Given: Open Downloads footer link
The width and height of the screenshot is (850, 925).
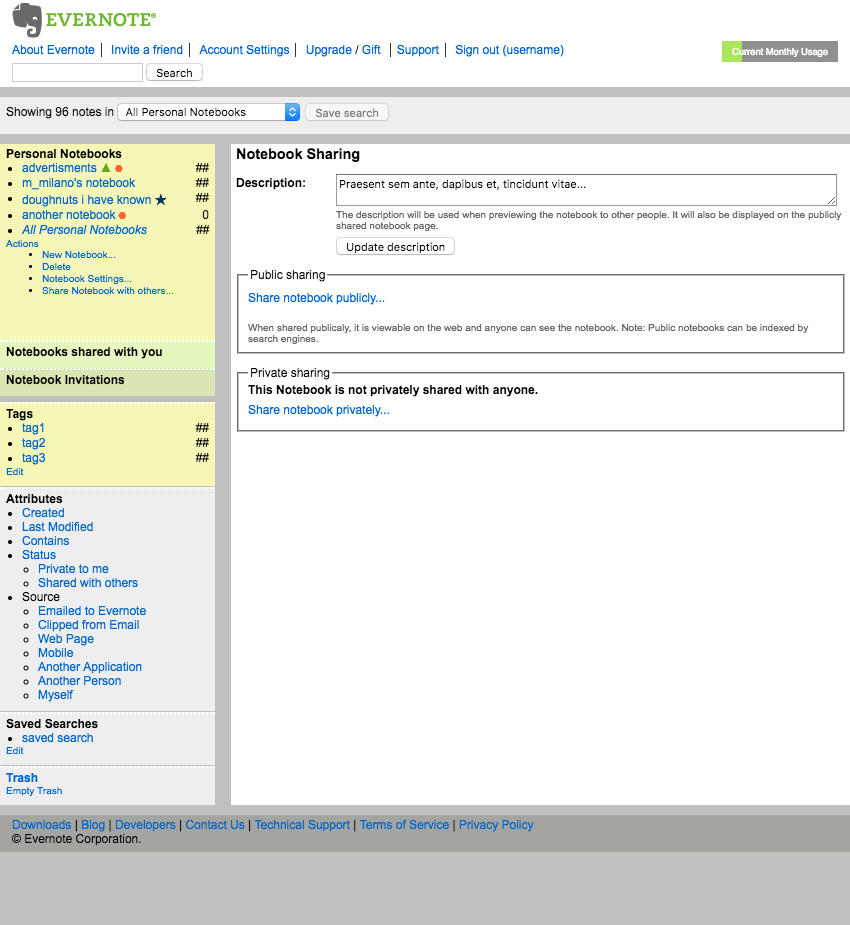Looking at the screenshot, I should tap(41, 825).
